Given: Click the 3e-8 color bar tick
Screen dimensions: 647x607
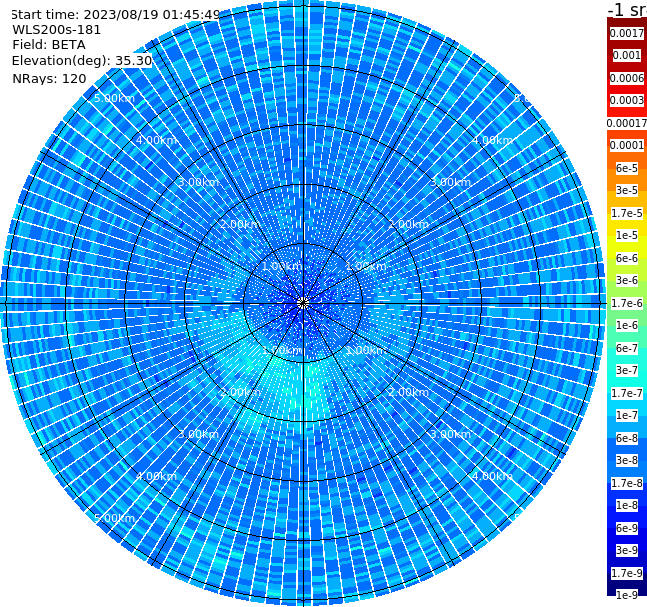Looking at the screenshot, I should click(627, 460).
